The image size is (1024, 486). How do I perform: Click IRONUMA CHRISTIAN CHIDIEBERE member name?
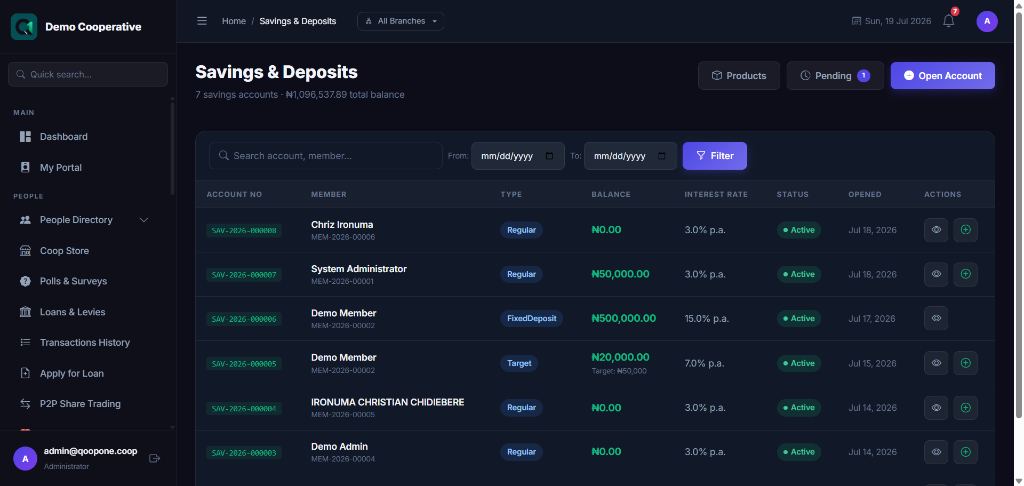tap(388, 402)
